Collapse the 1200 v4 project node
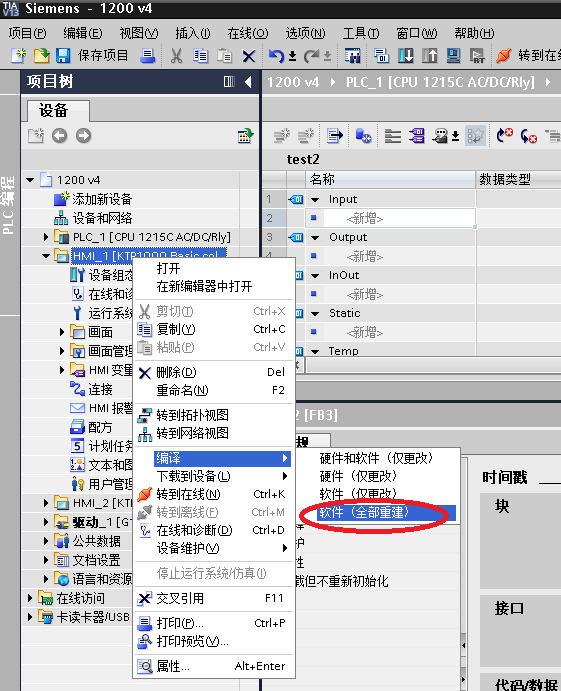Screen dimensions: 561x691 point(30,180)
